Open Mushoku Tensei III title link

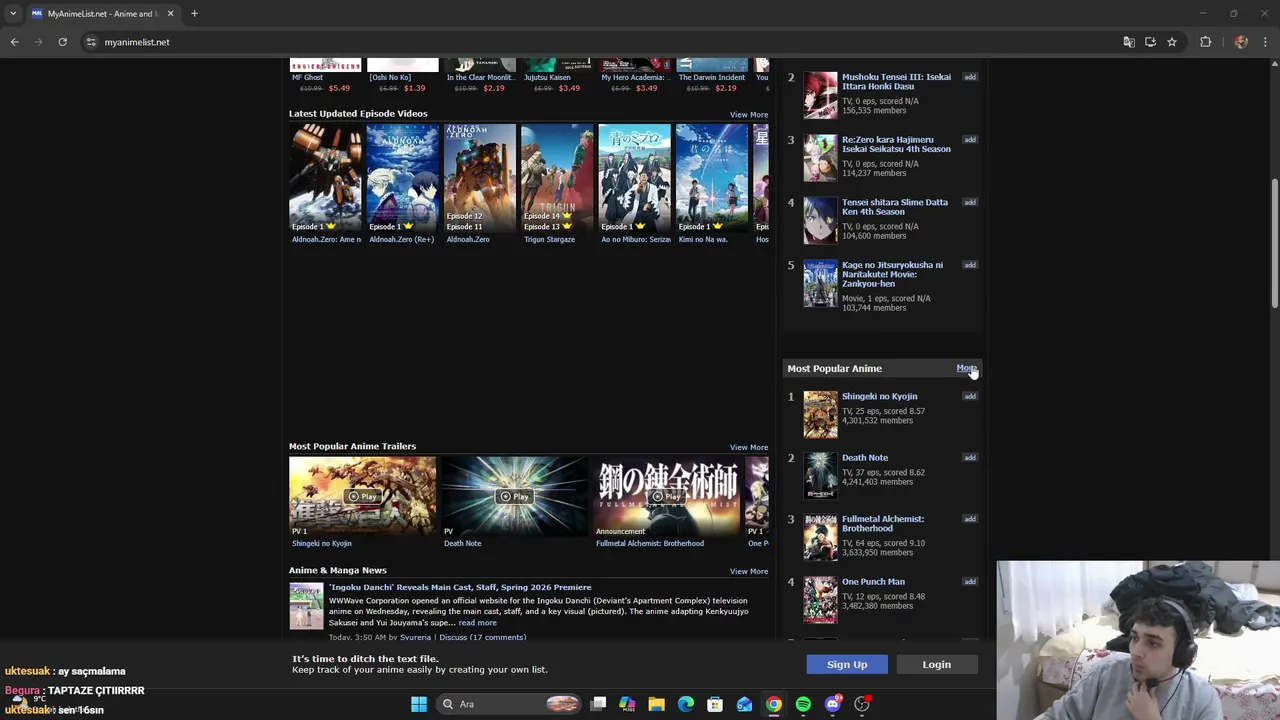click(x=896, y=82)
